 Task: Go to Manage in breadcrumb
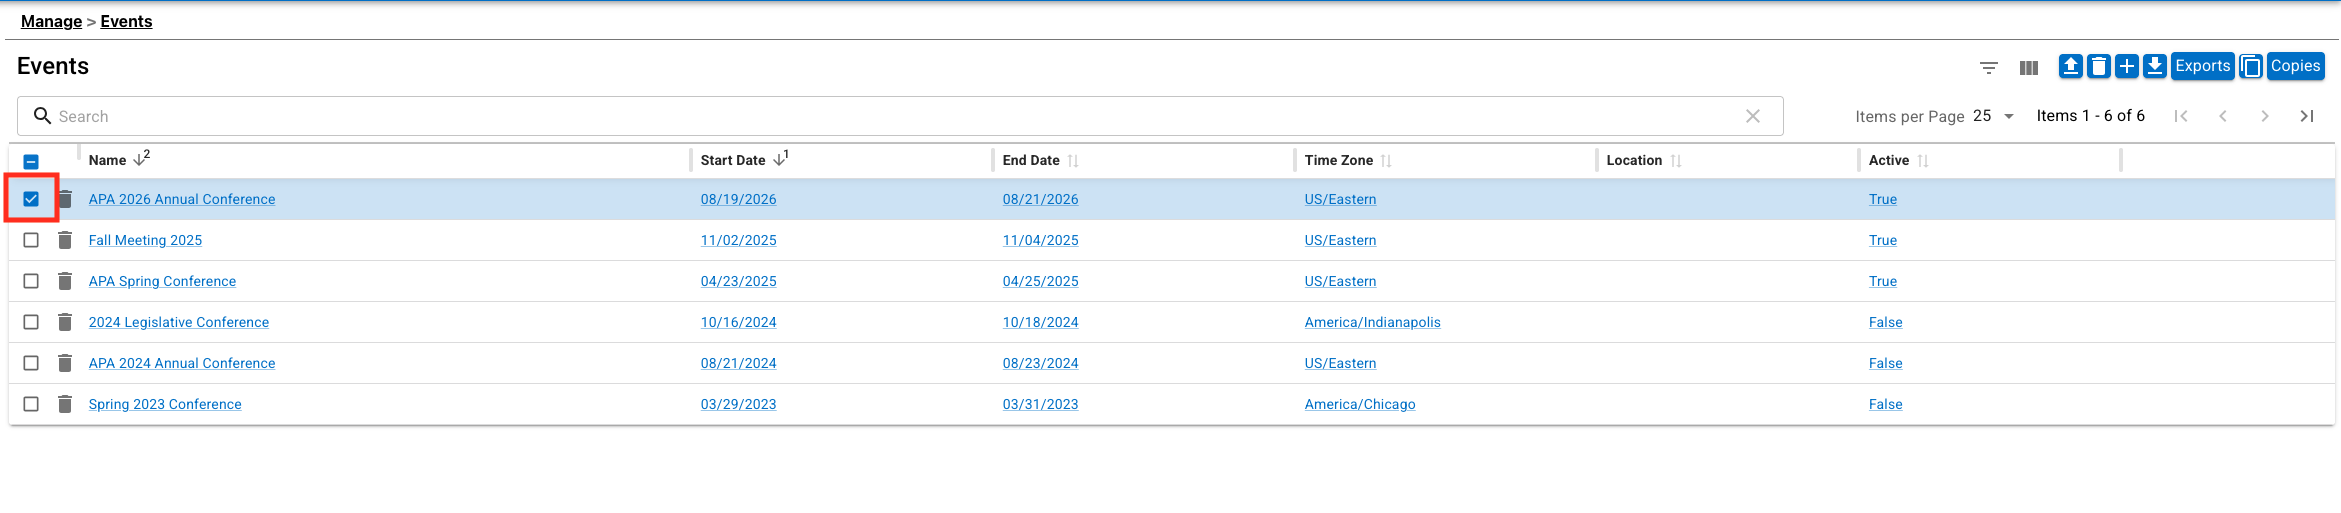coord(51,21)
